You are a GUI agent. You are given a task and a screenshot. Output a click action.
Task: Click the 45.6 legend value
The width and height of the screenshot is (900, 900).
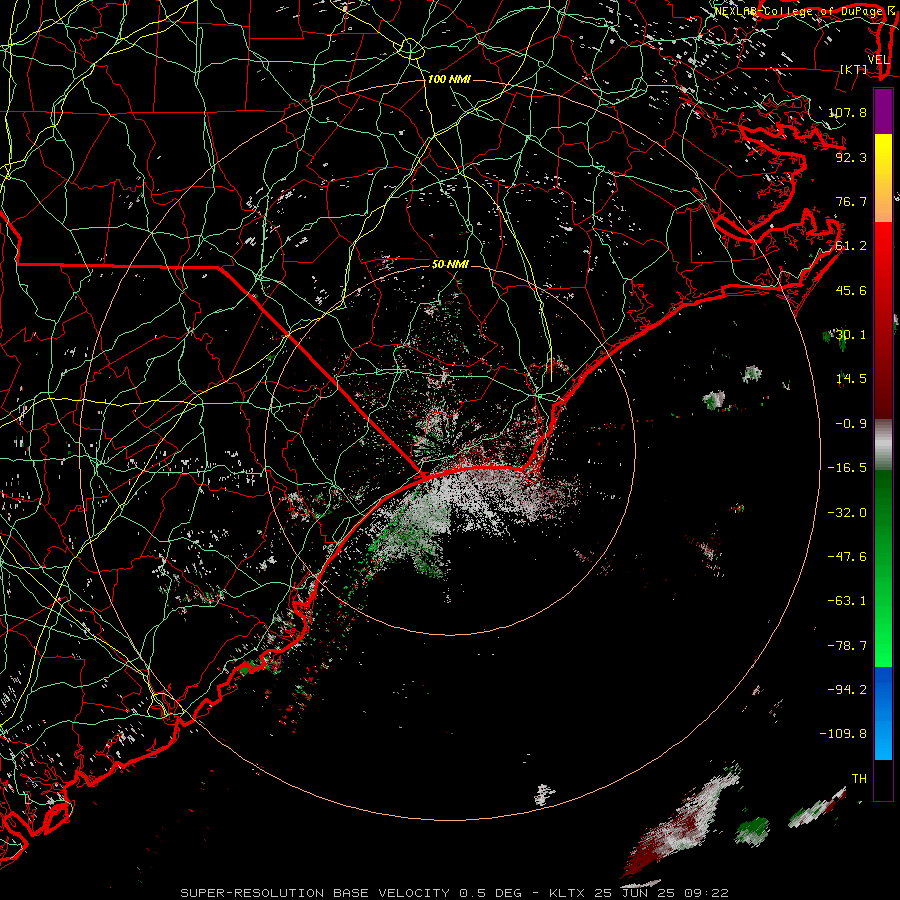851,290
